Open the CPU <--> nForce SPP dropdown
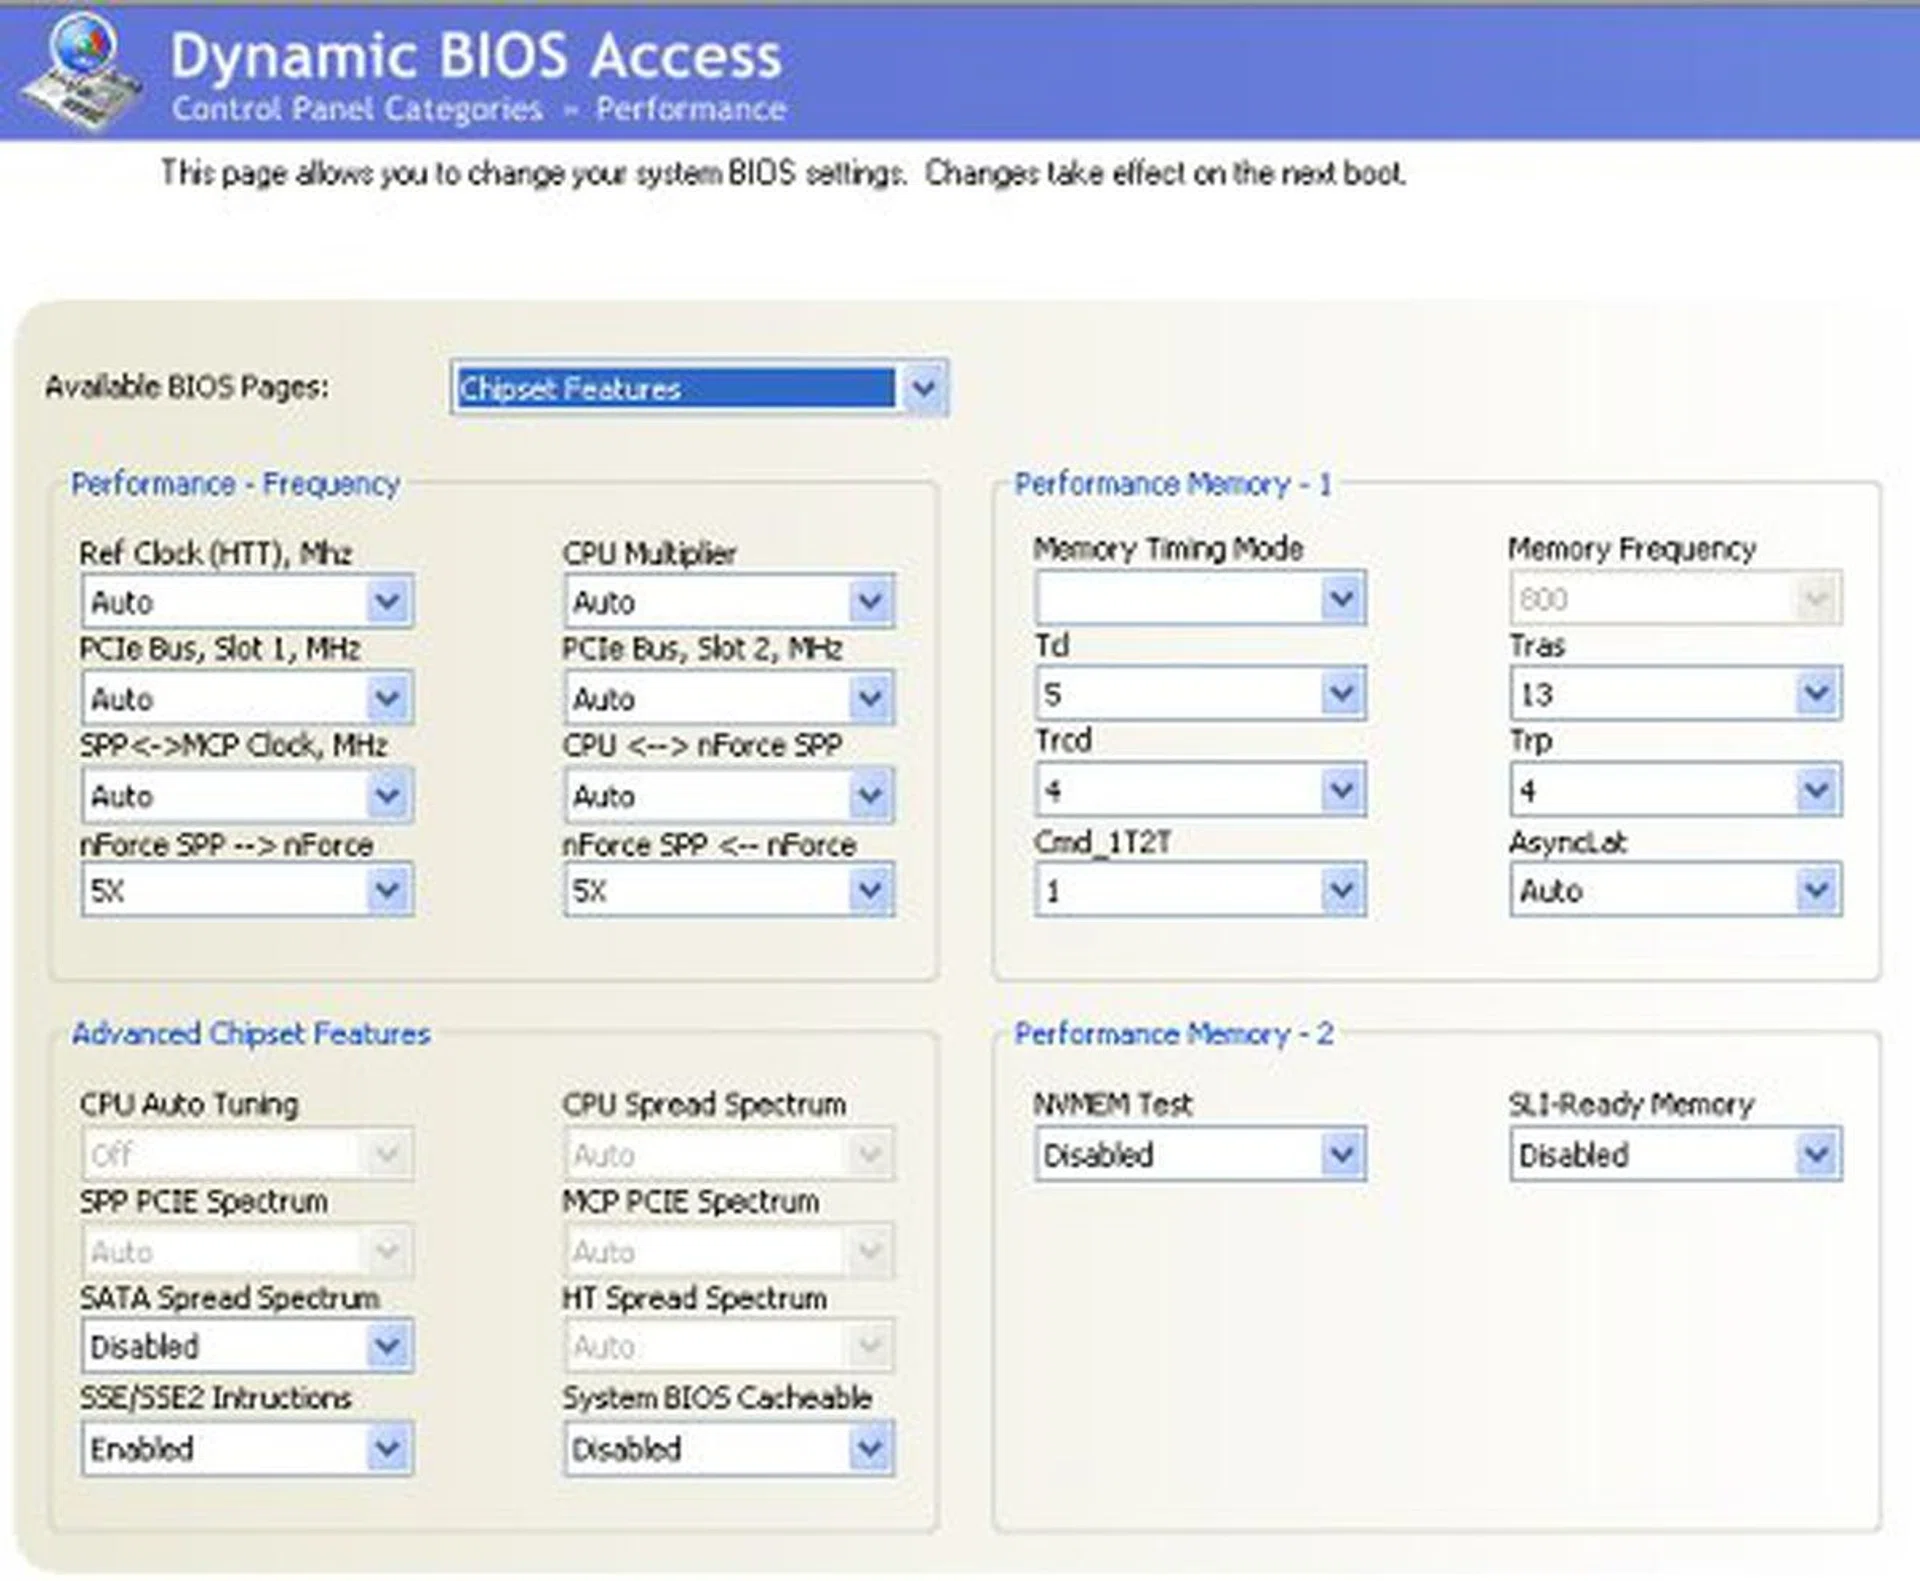Viewport: 1920px width, 1581px height. [x=868, y=795]
